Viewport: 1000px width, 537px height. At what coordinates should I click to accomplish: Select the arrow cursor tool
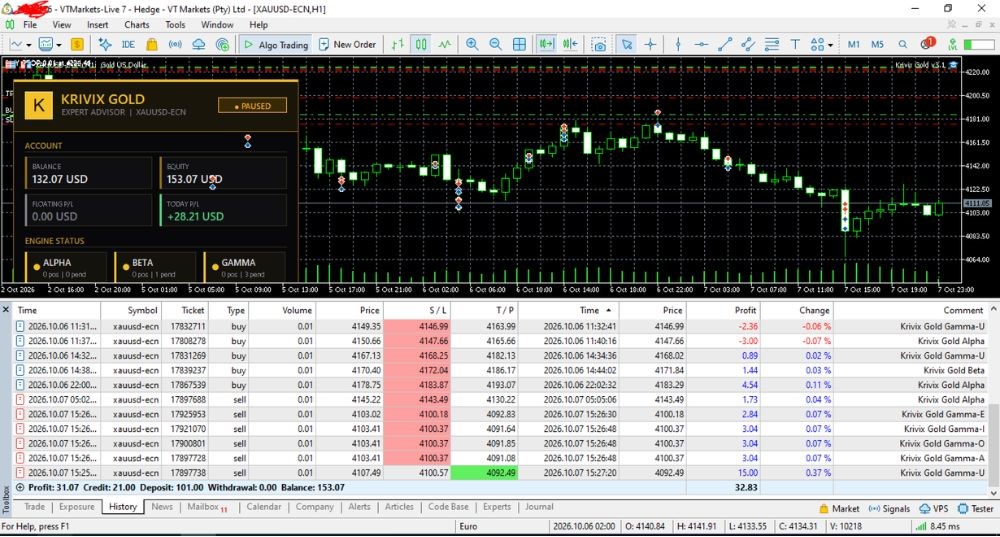[x=627, y=45]
